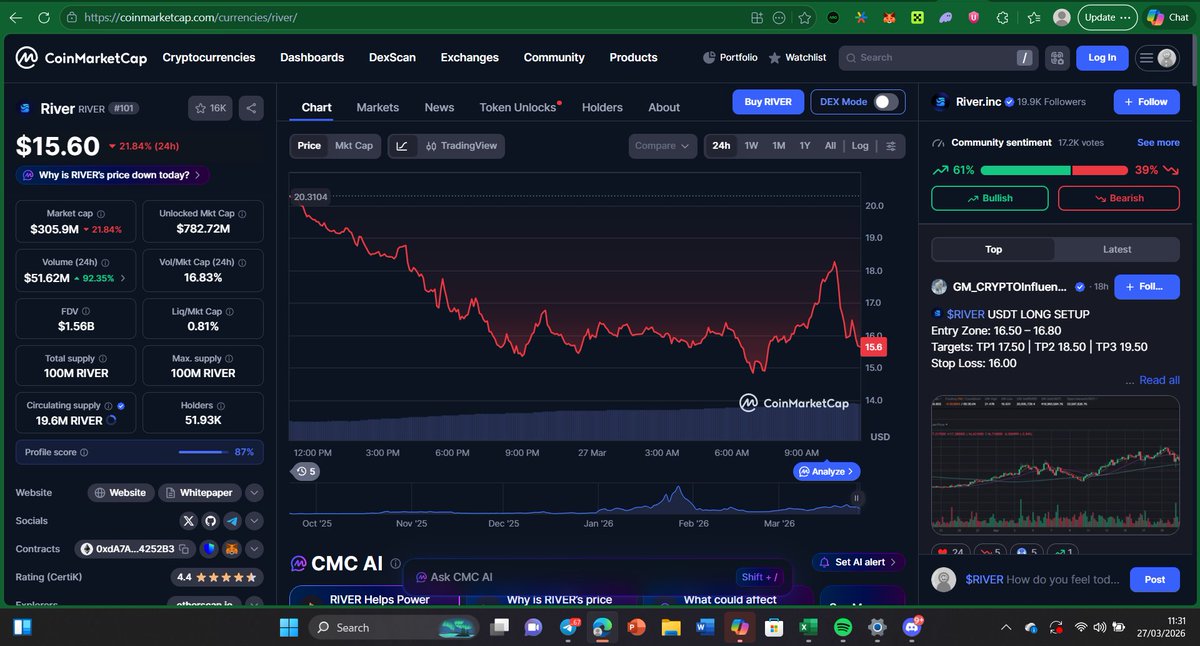Select Mkt Cap chart mode
The image size is (1200, 646).
[x=353, y=146]
